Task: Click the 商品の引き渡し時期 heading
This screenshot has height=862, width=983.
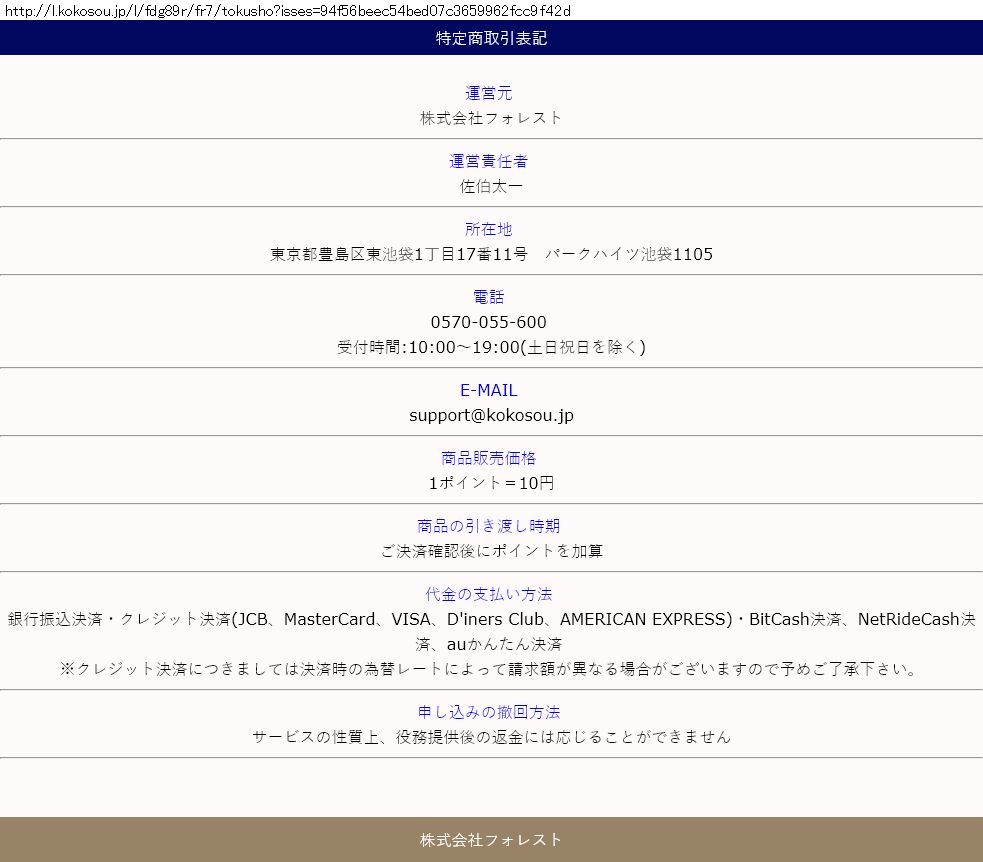Action: pos(488,526)
